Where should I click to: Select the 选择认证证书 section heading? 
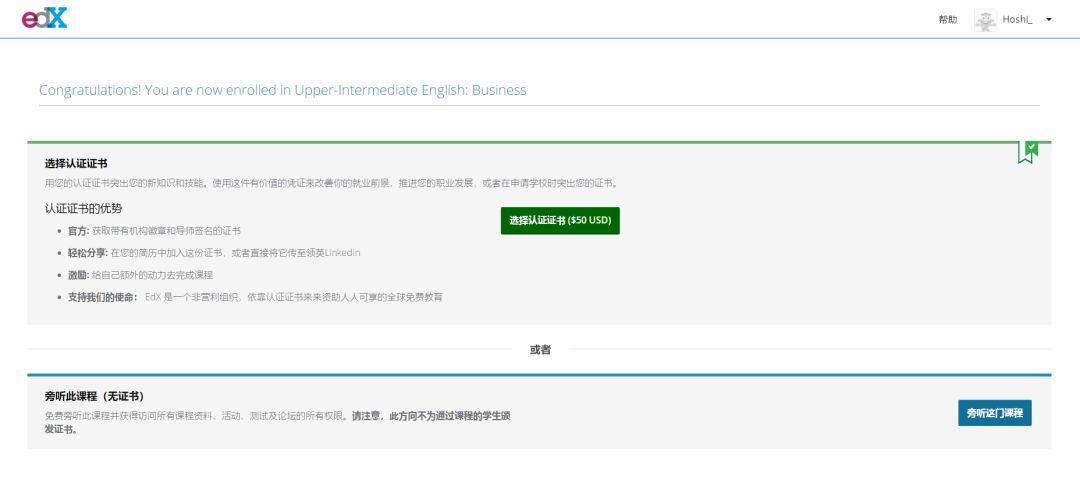(x=76, y=163)
